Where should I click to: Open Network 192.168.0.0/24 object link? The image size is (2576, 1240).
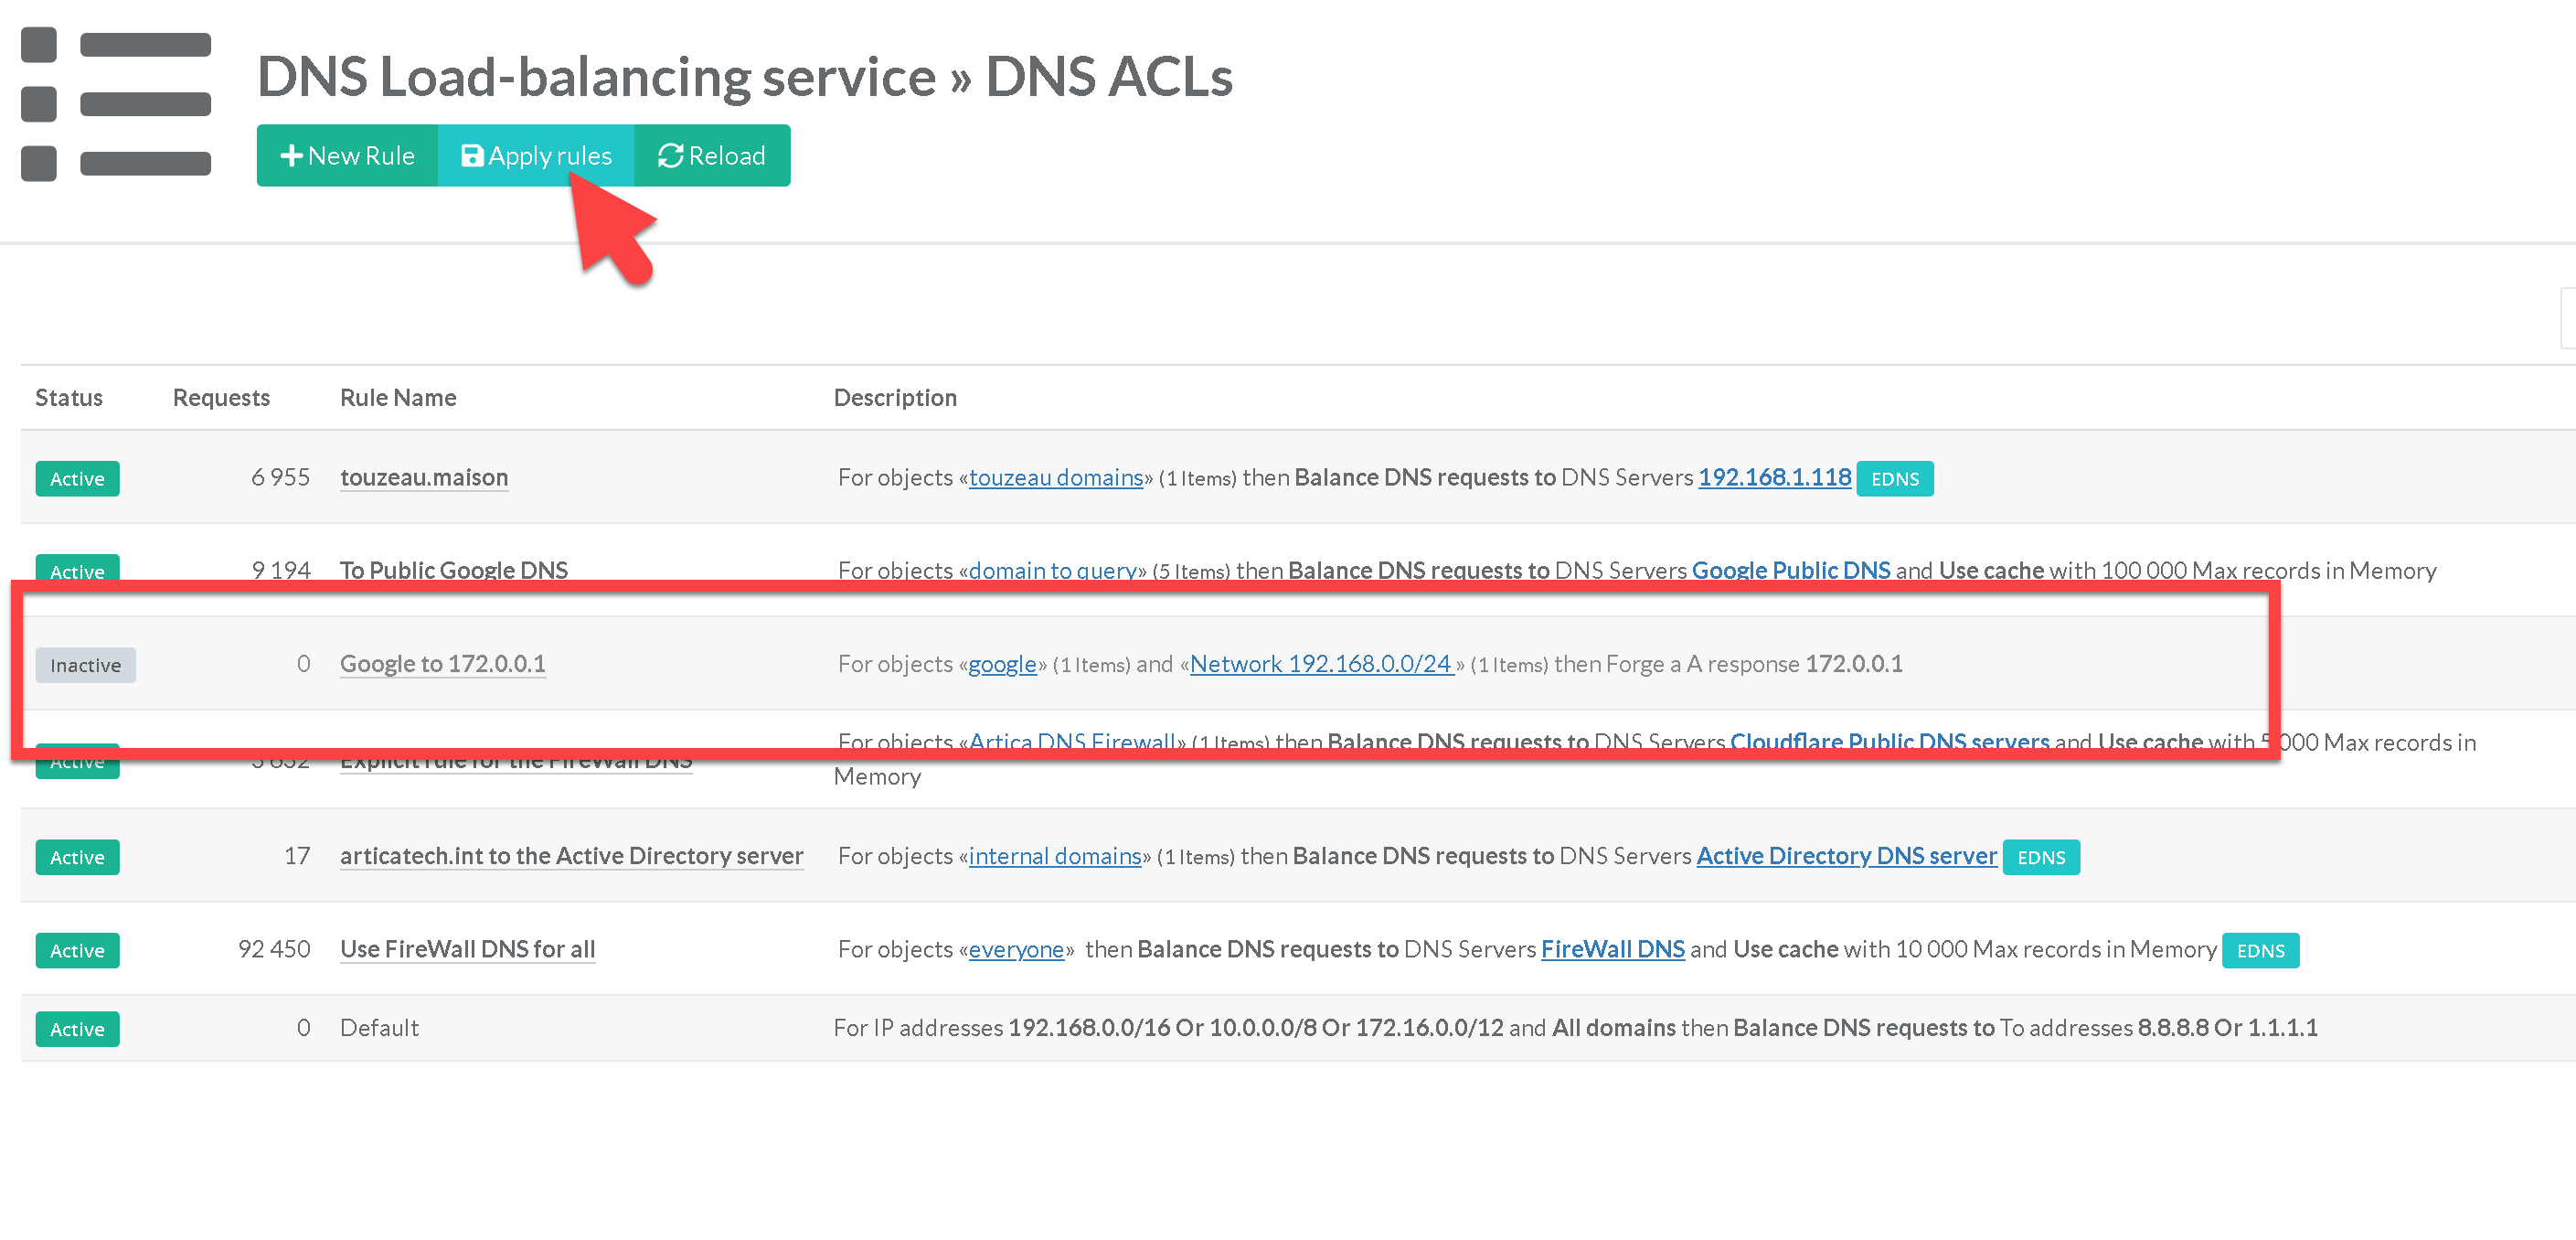pos(1320,664)
